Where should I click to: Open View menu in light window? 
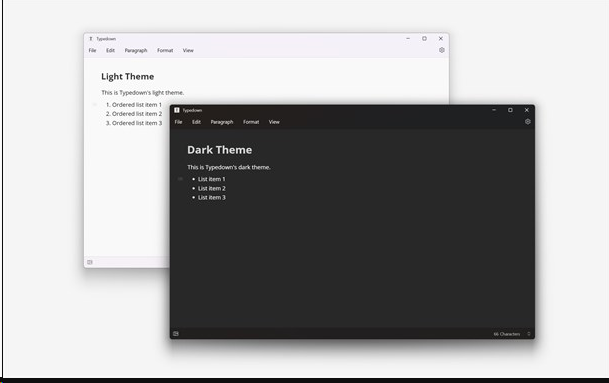click(188, 50)
